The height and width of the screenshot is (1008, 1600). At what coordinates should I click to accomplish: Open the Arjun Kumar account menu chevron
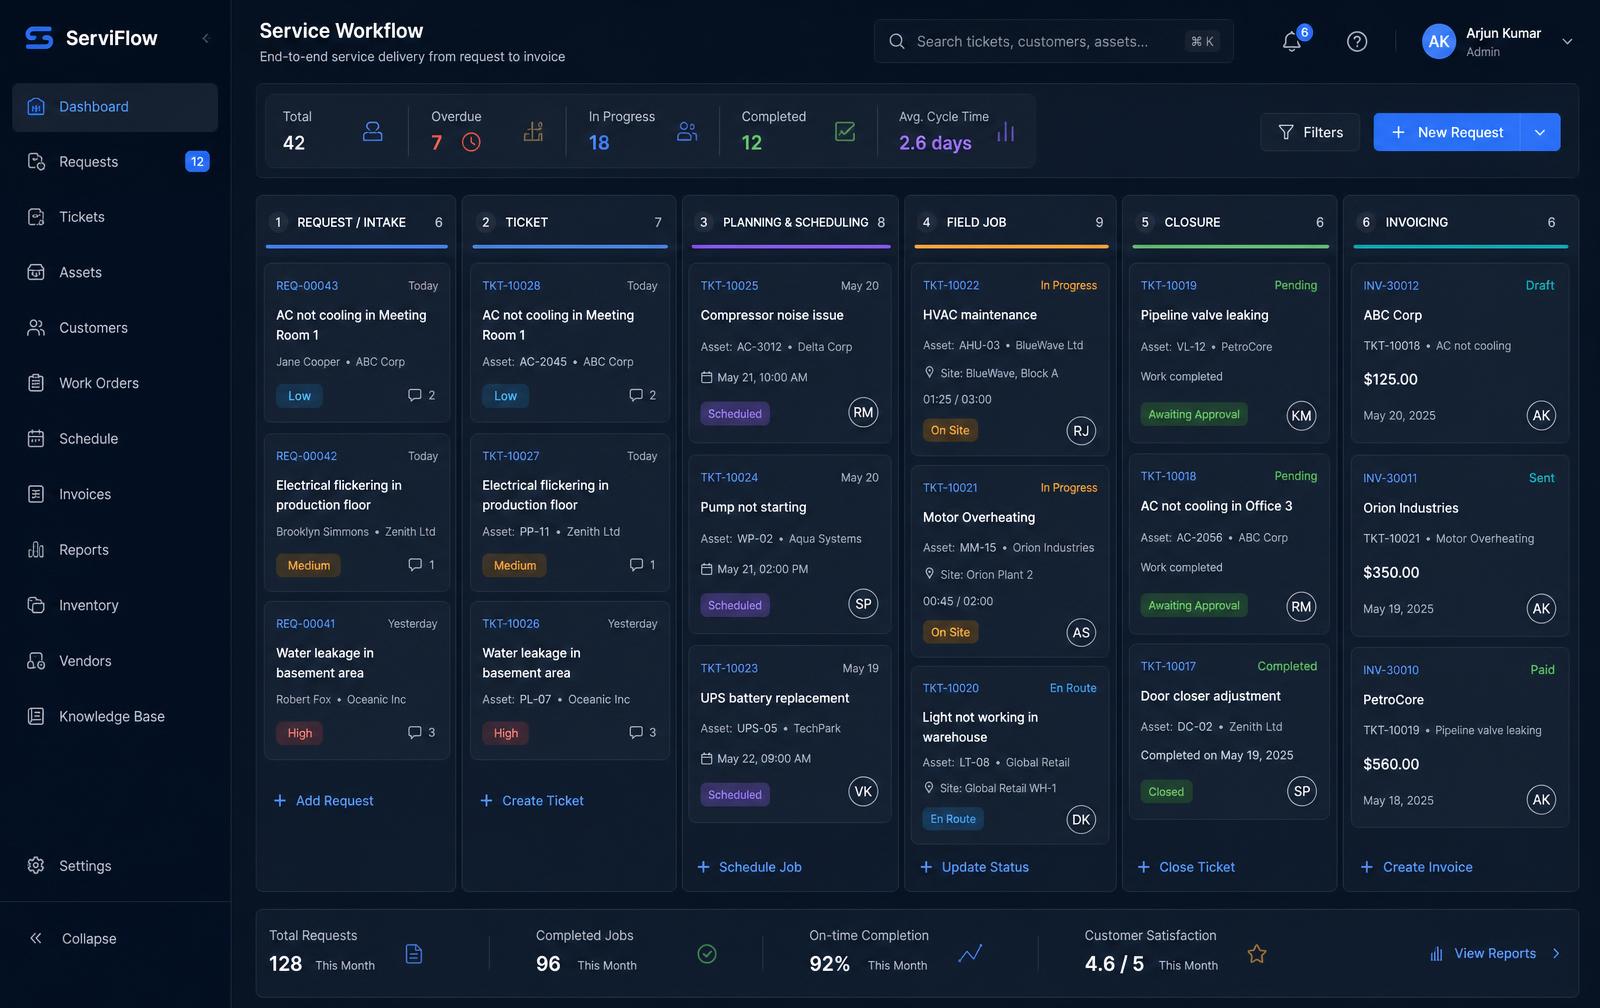coord(1567,42)
